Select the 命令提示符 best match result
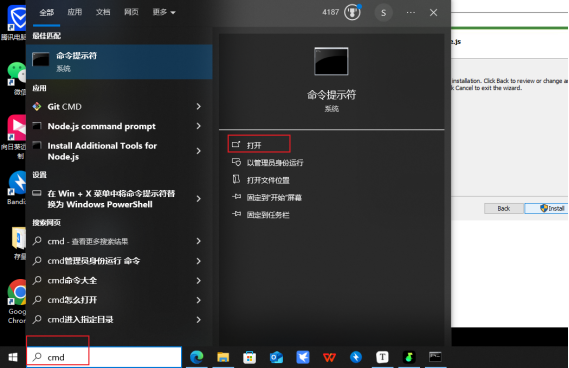The height and width of the screenshot is (368, 569). coord(119,62)
